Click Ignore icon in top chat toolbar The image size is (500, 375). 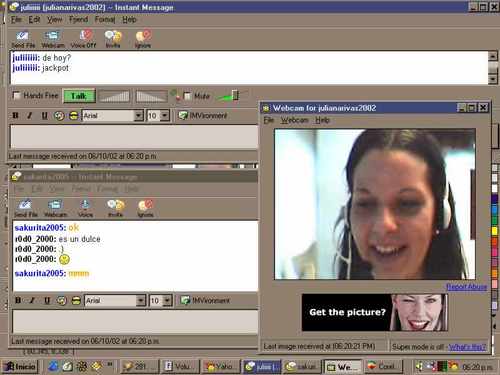pos(143,39)
